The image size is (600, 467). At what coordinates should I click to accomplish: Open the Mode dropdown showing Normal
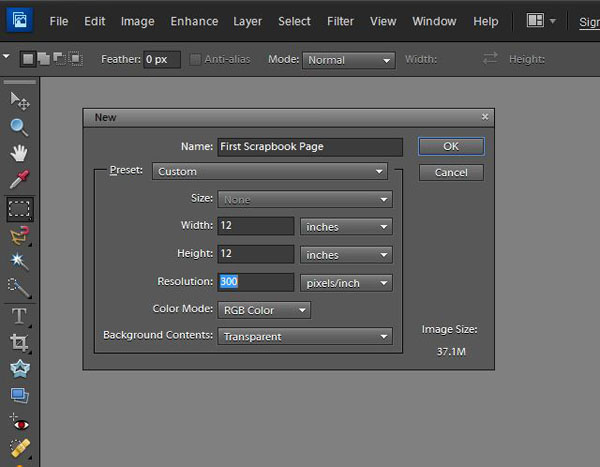[349, 60]
